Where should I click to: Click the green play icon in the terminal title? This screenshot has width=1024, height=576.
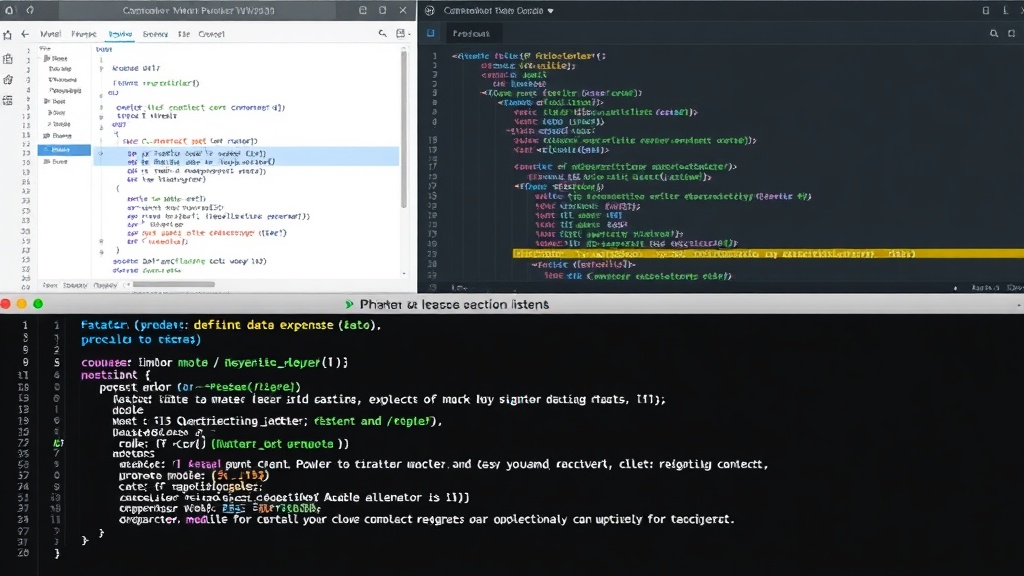(x=349, y=304)
